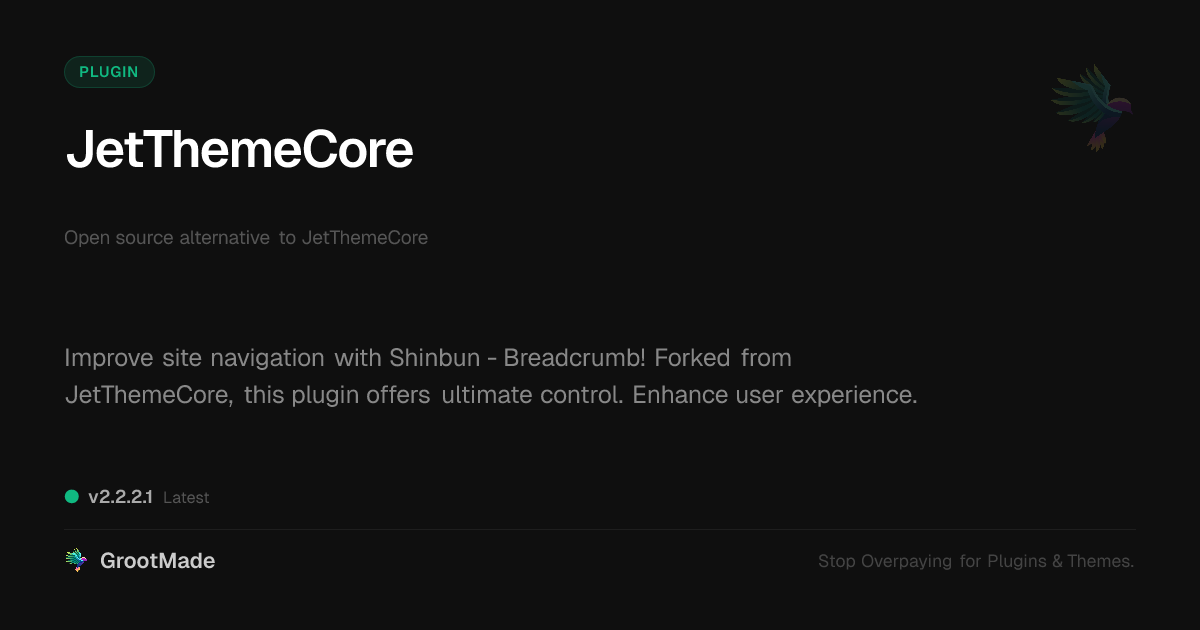Click the small GrootMade bird icon
This screenshot has width=1200, height=630.
coord(76,561)
